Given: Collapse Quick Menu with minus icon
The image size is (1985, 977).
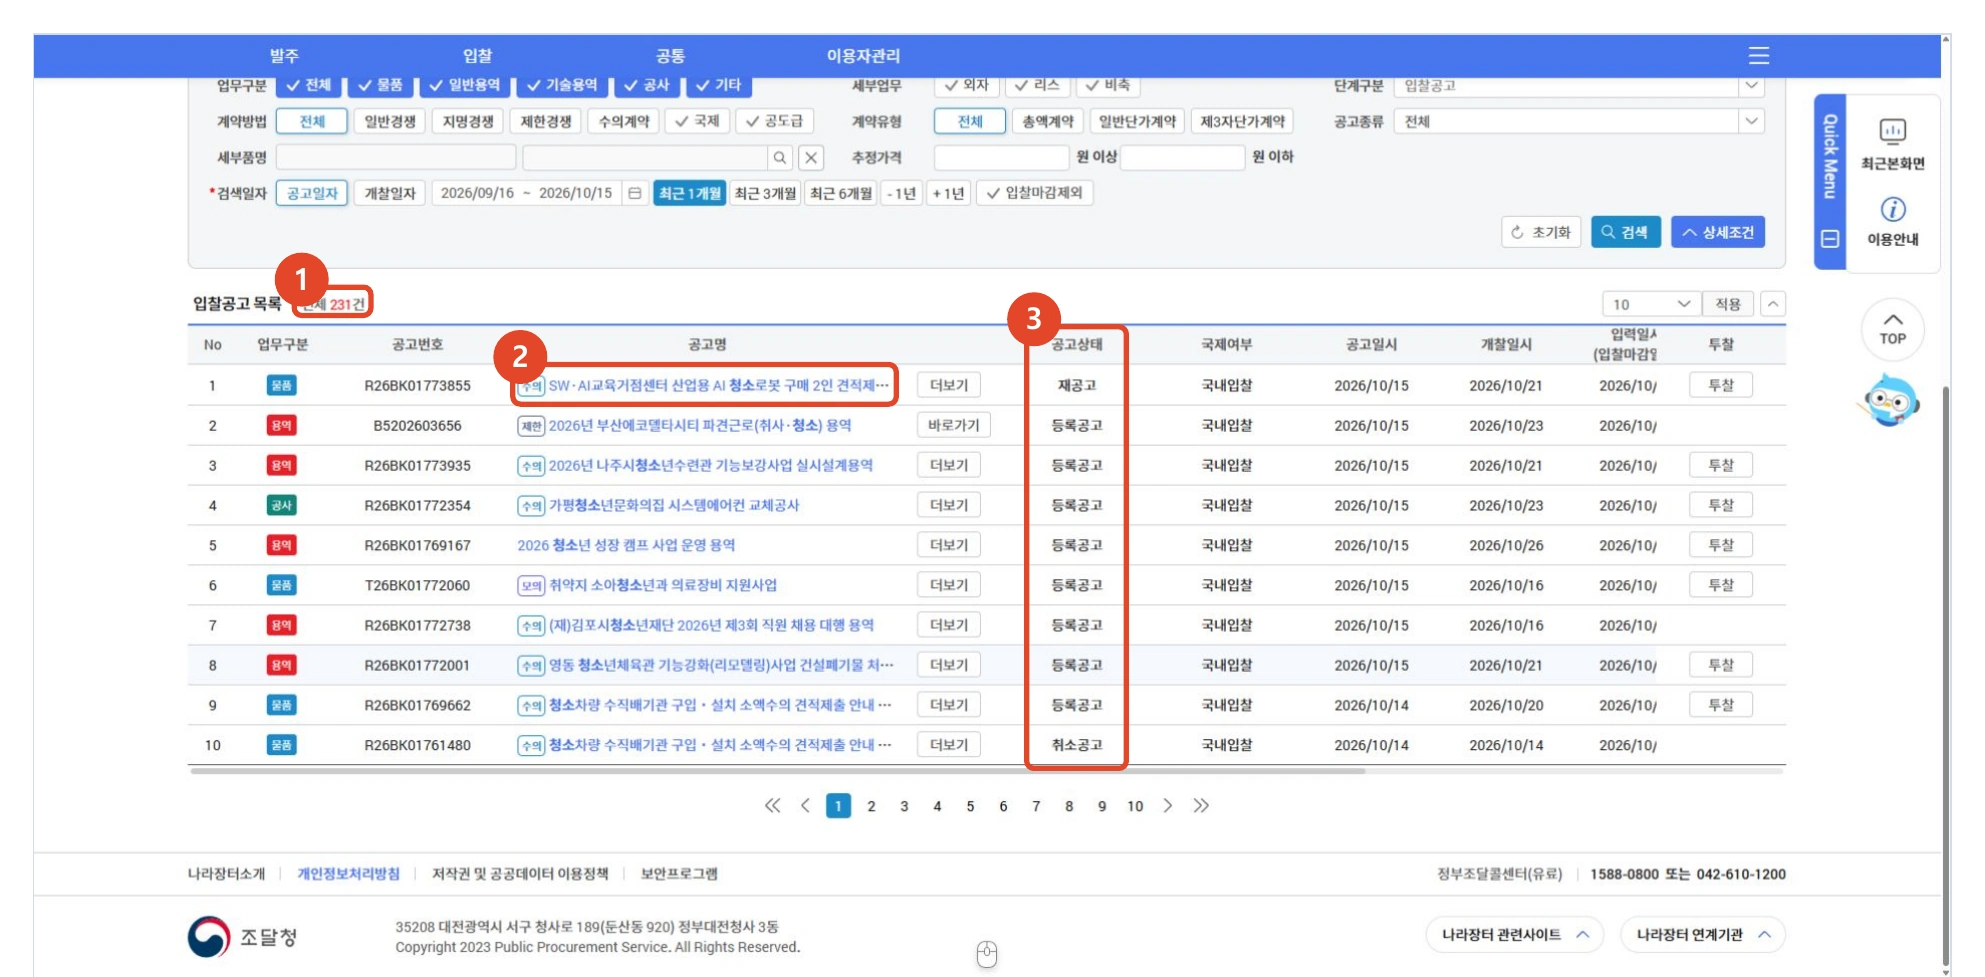Looking at the screenshot, I should (1830, 239).
